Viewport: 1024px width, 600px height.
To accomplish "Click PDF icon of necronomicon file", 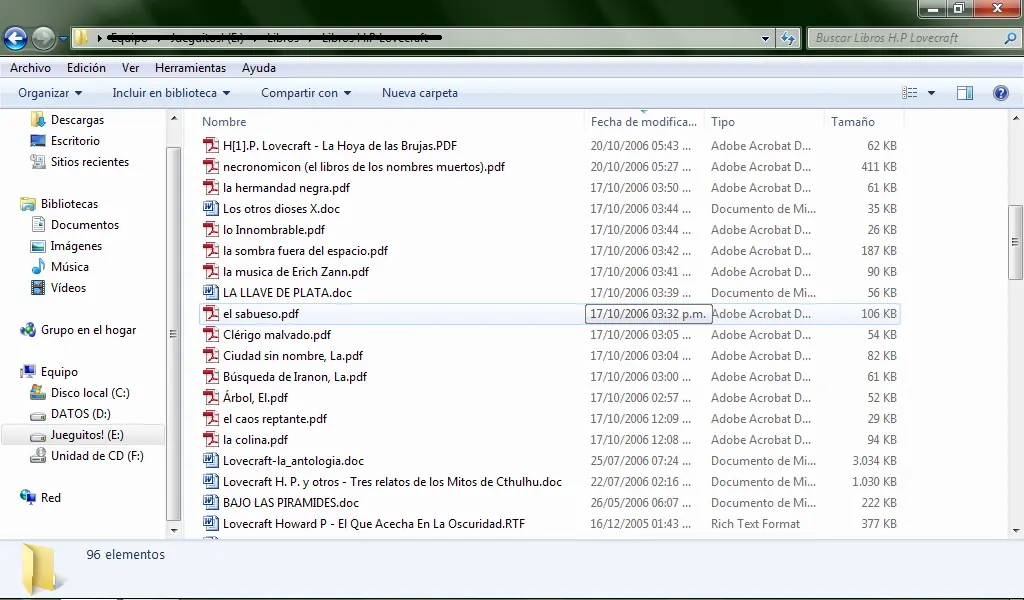I will pyautogui.click(x=210, y=166).
